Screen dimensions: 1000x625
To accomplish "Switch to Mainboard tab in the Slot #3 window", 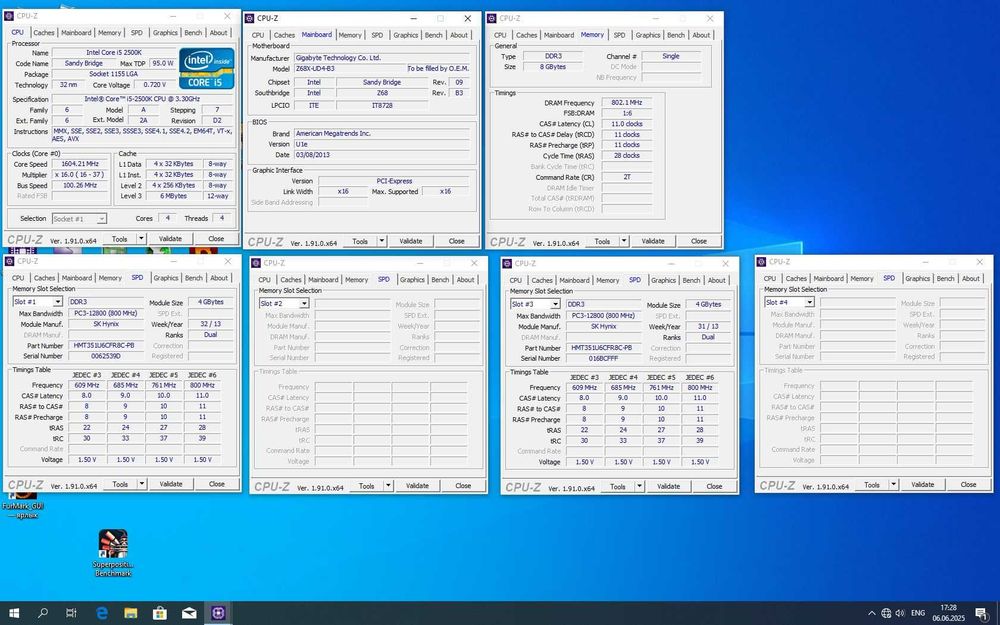I will pos(574,280).
